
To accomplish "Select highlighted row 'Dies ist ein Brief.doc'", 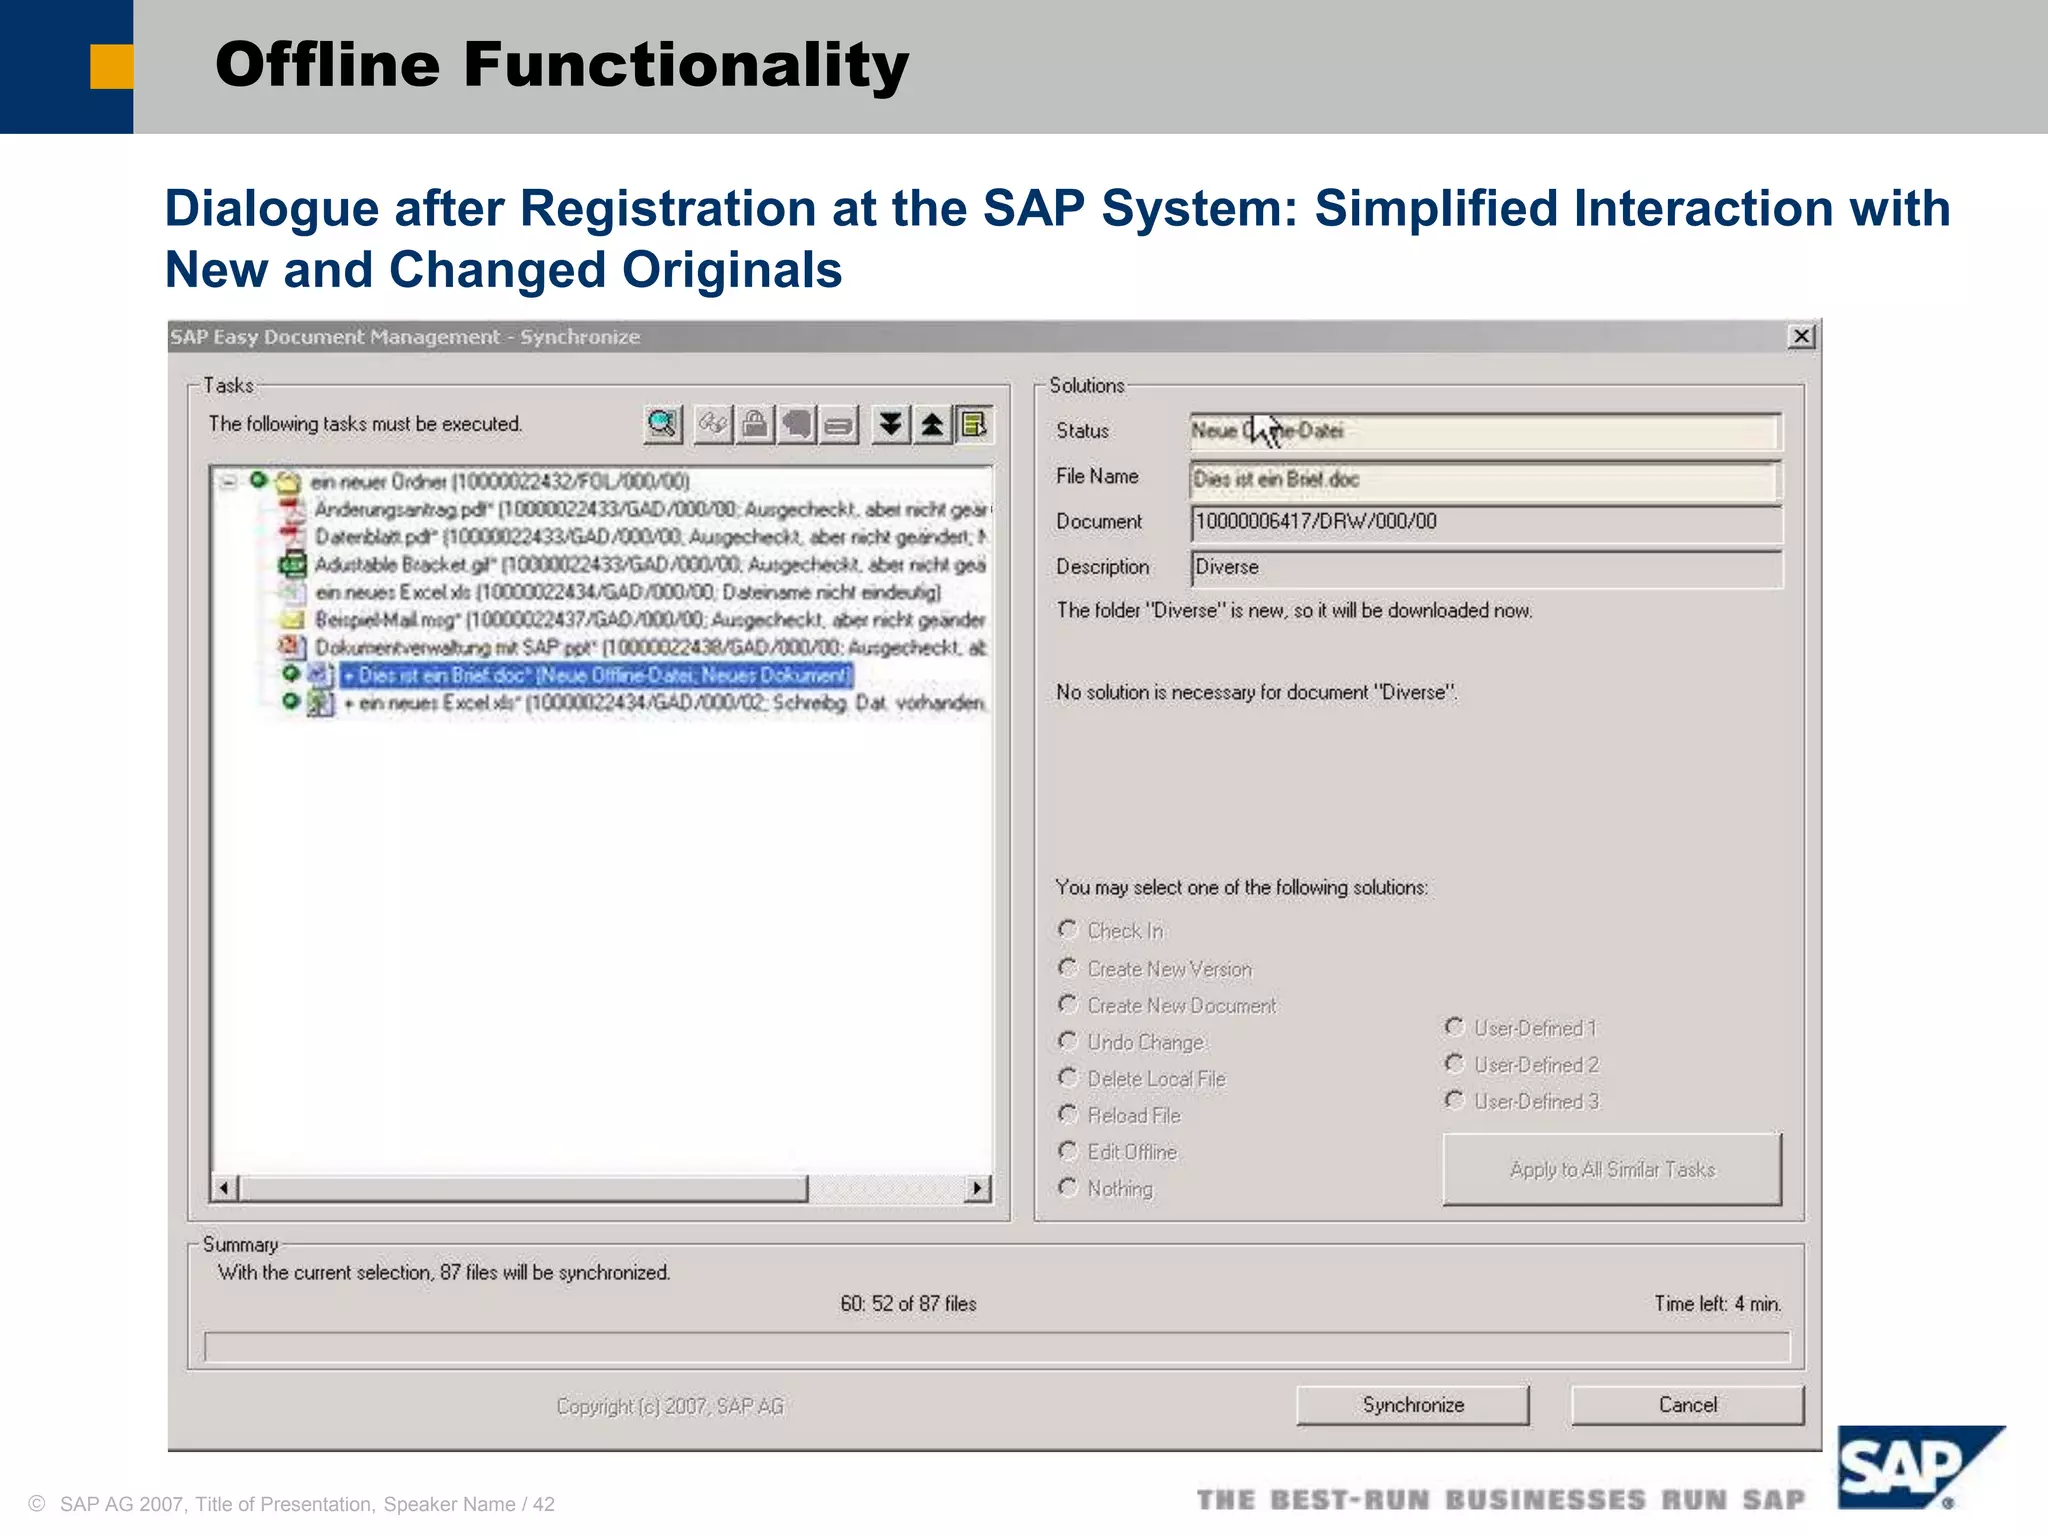I will tap(597, 675).
